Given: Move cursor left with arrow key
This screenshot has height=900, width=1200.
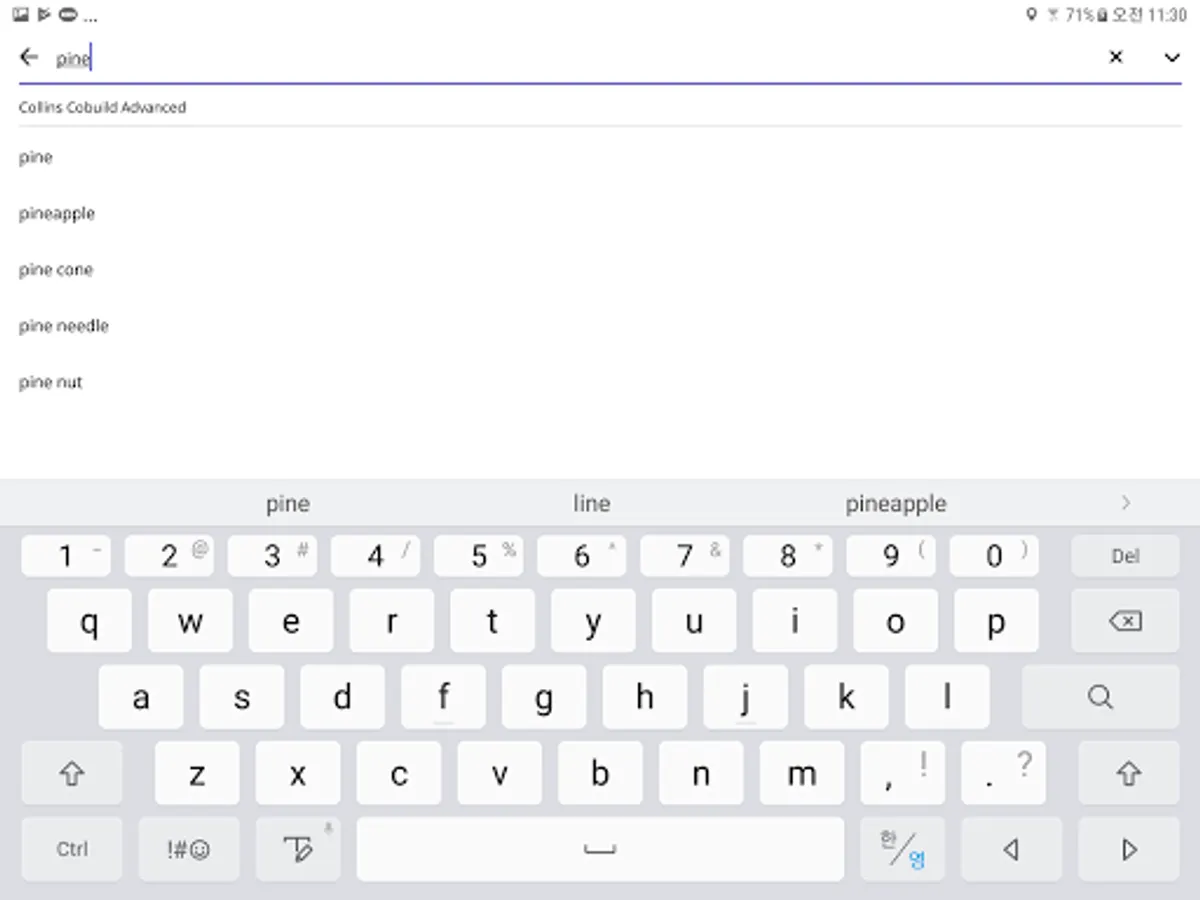Looking at the screenshot, I should click(x=1011, y=849).
